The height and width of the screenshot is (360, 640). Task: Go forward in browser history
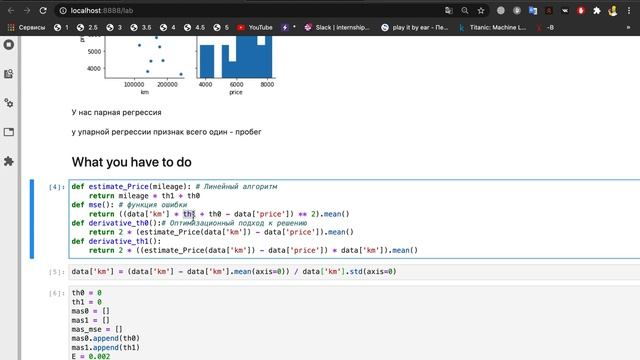coord(27,11)
